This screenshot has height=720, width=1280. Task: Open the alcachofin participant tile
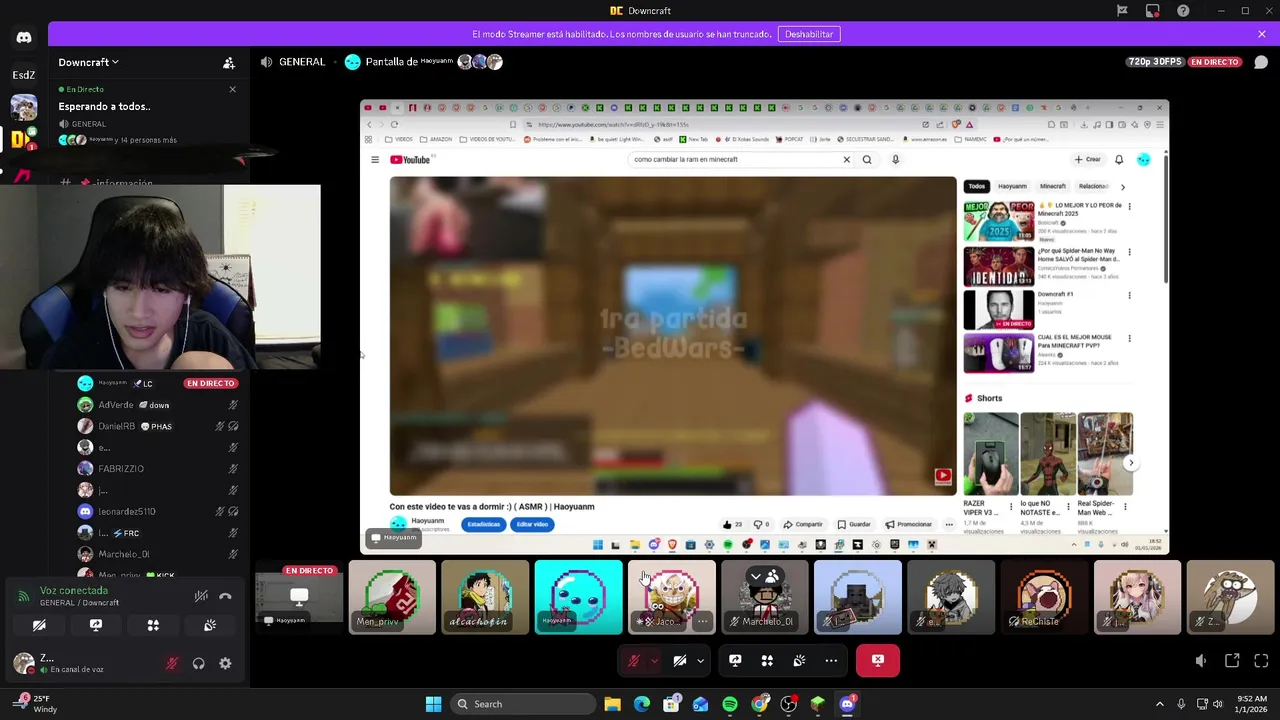pyautogui.click(x=485, y=597)
